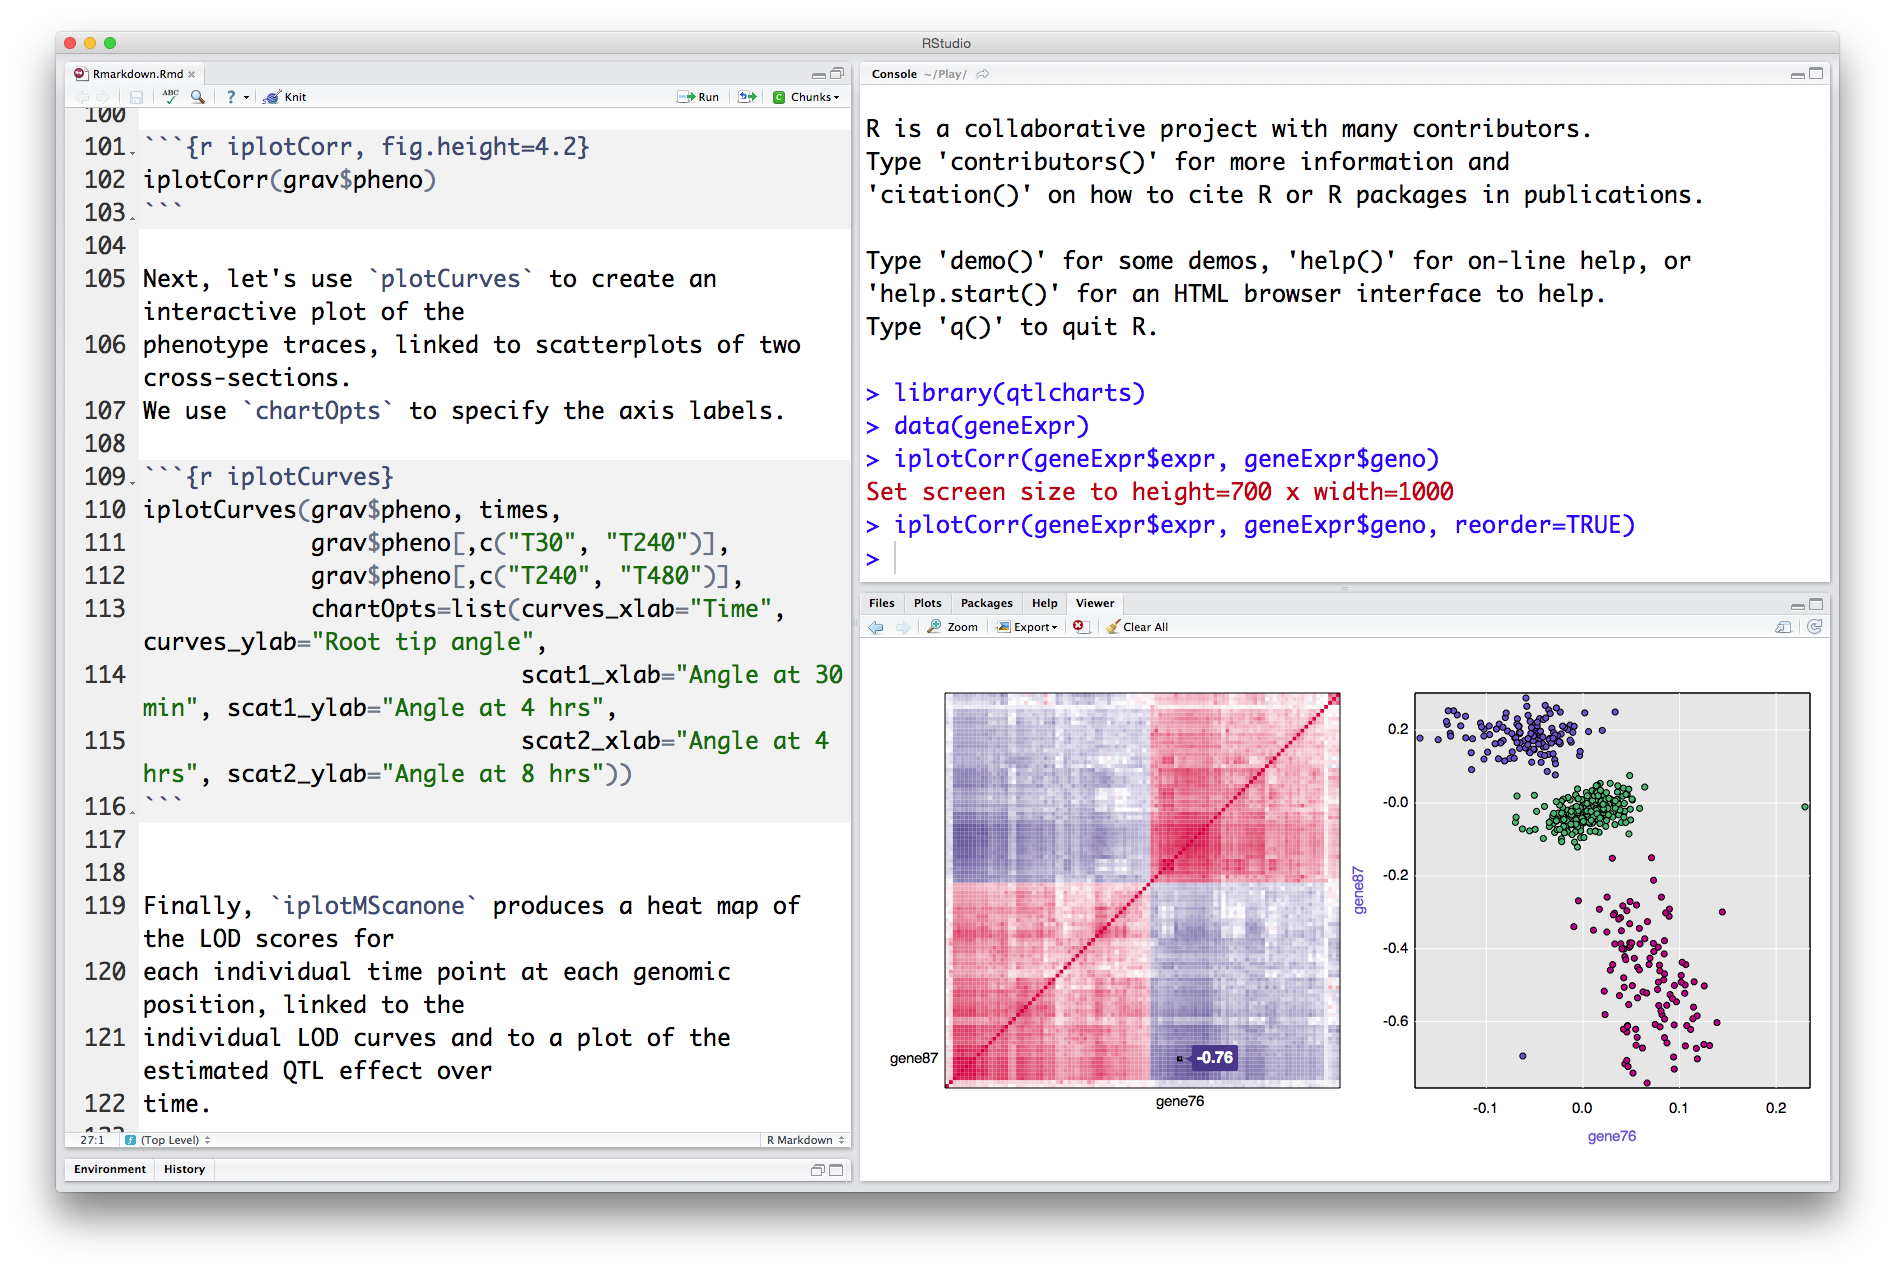Open the Chunks dropdown menu
The width and height of the screenshot is (1895, 1272).
[807, 97]
